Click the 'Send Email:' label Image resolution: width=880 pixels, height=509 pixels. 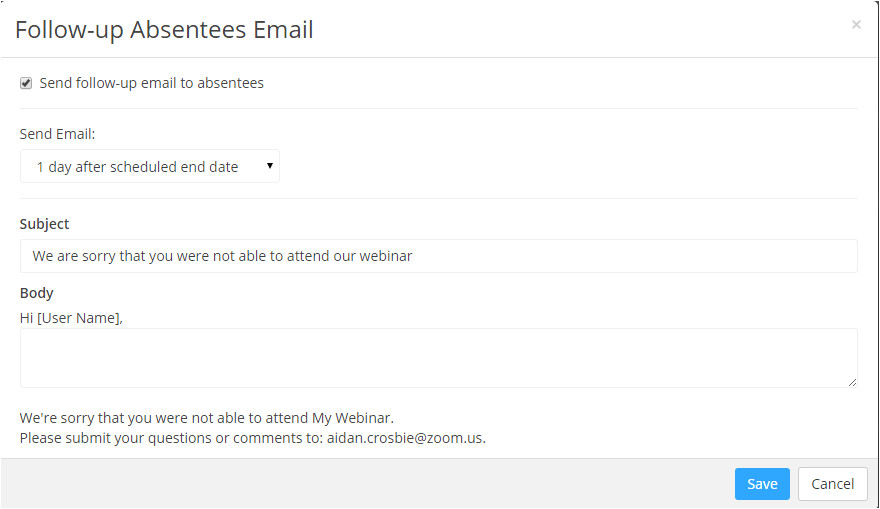(58, 133)
